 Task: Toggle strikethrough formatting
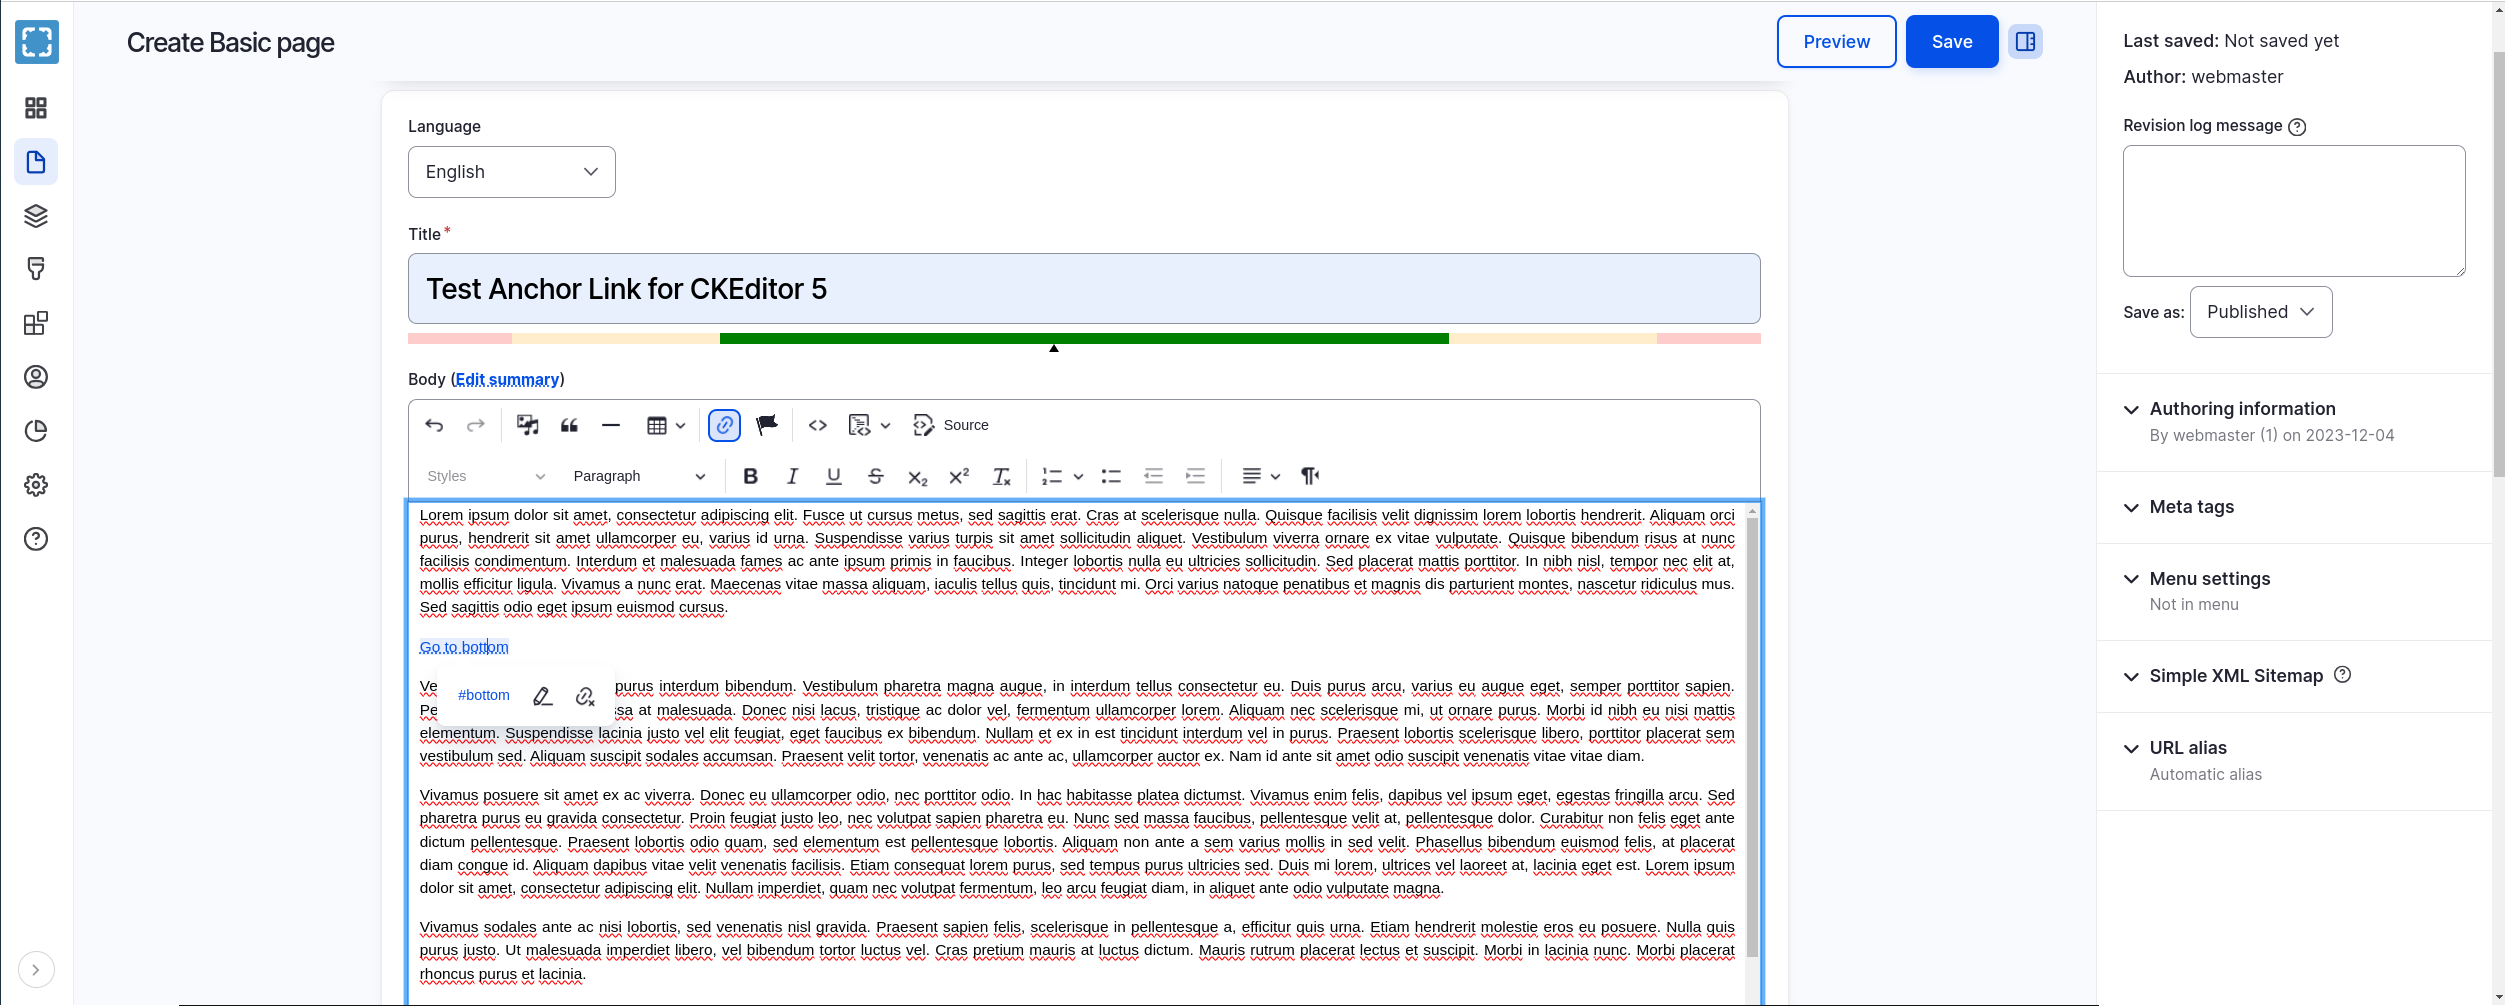point(876,476)
